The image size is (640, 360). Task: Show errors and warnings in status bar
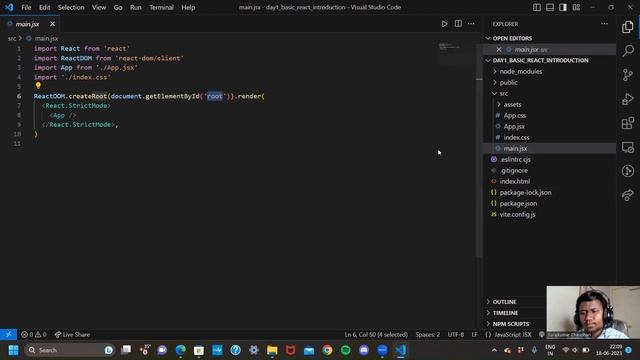tap(34, 335)
